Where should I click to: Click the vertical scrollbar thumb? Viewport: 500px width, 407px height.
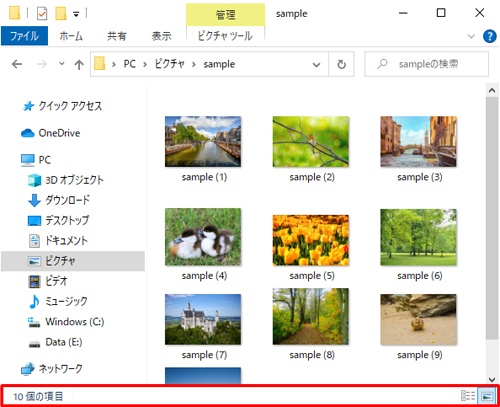(492, 218)
